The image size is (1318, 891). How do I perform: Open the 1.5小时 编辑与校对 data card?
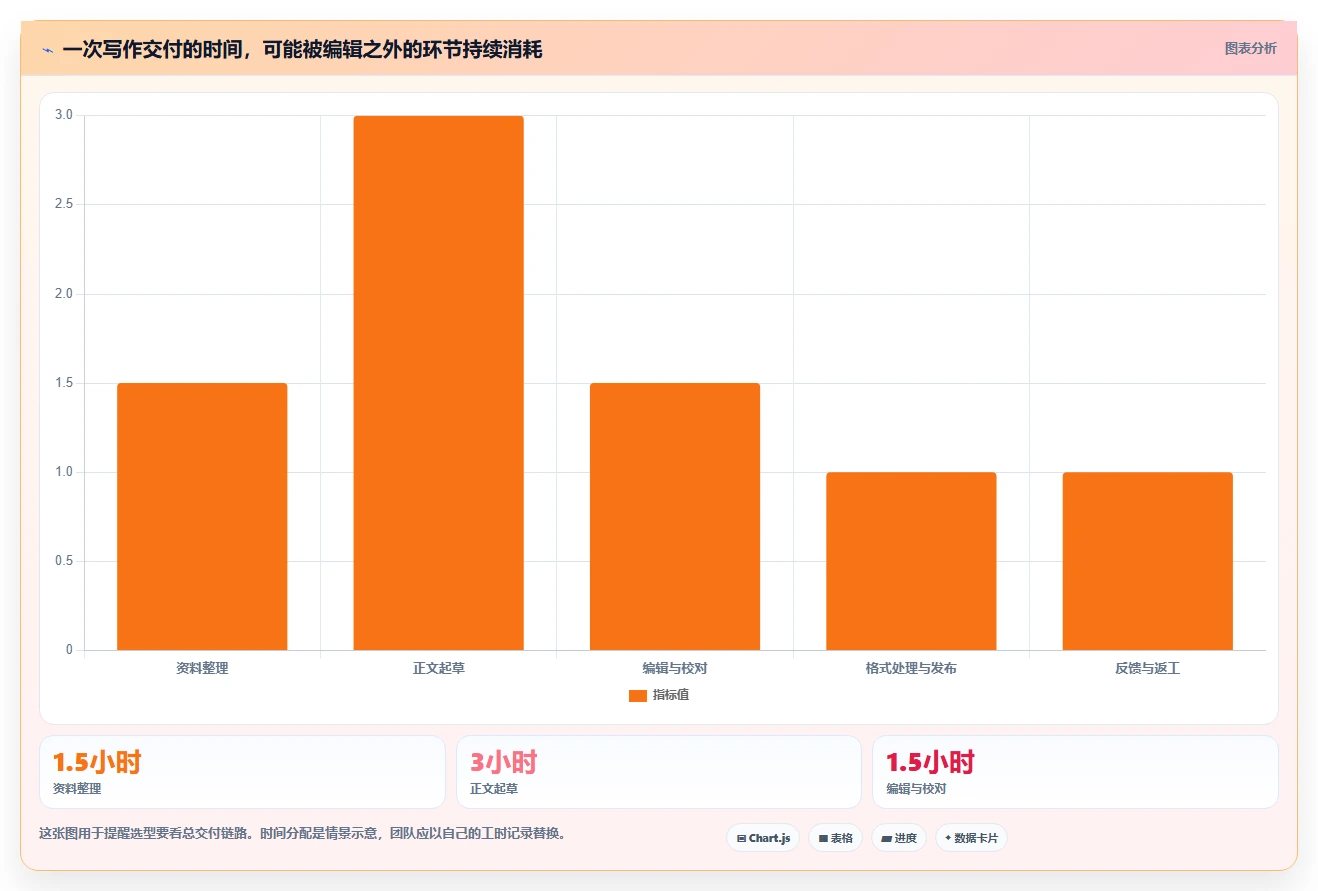click(1075, 772)
